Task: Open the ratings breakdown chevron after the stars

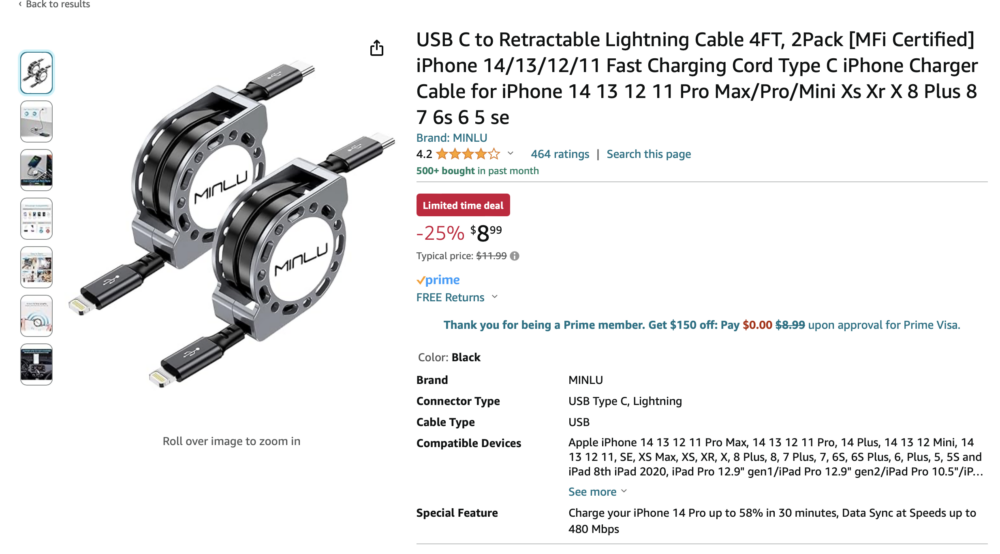Action: click(510, 154)
